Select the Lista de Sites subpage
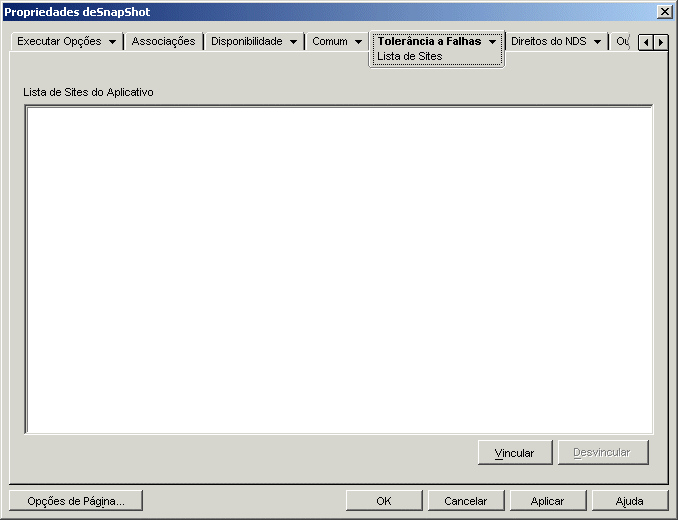Image resolution: width=678 pixels, height=520 pixels. [409, 57]
